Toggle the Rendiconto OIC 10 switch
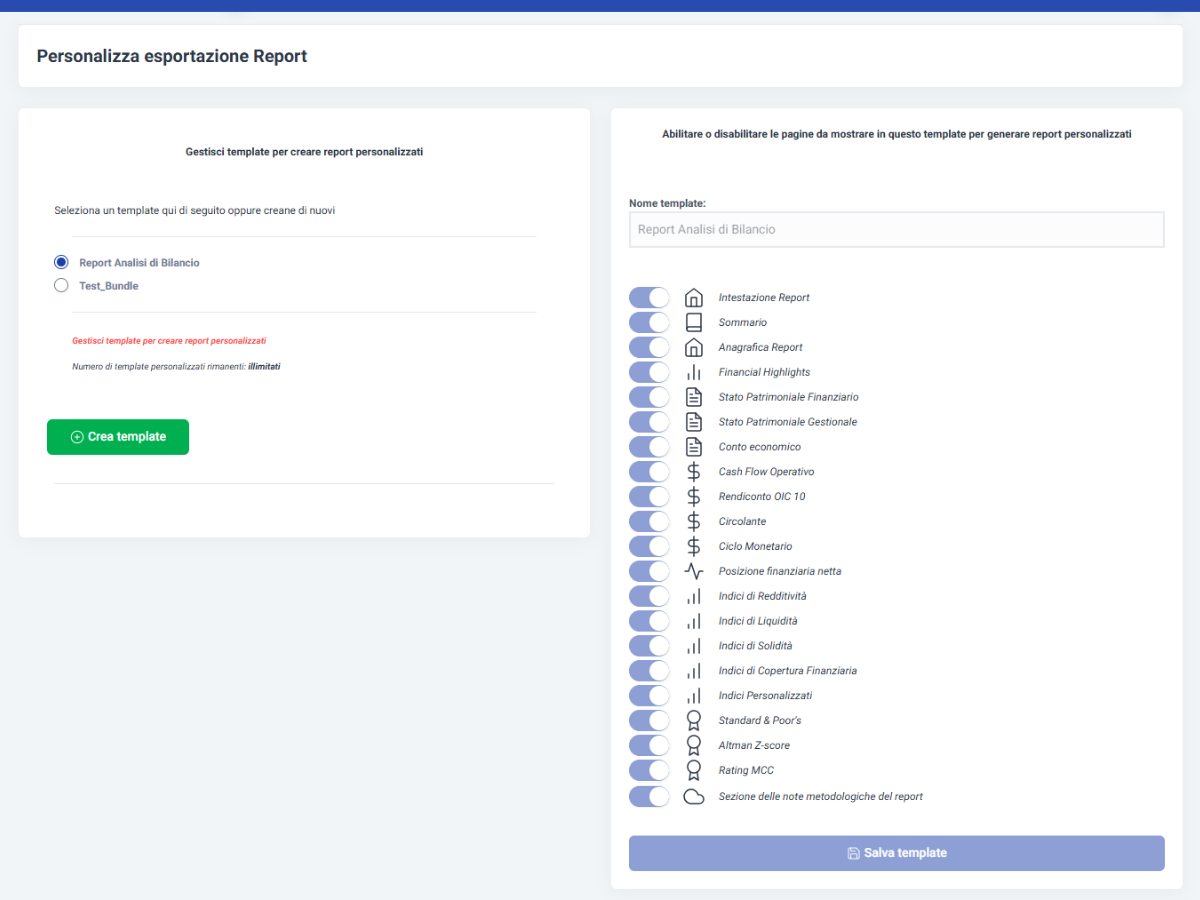The height and width of the screenshot is (900, 1200). pyautogui.click(x=649, y=497)
